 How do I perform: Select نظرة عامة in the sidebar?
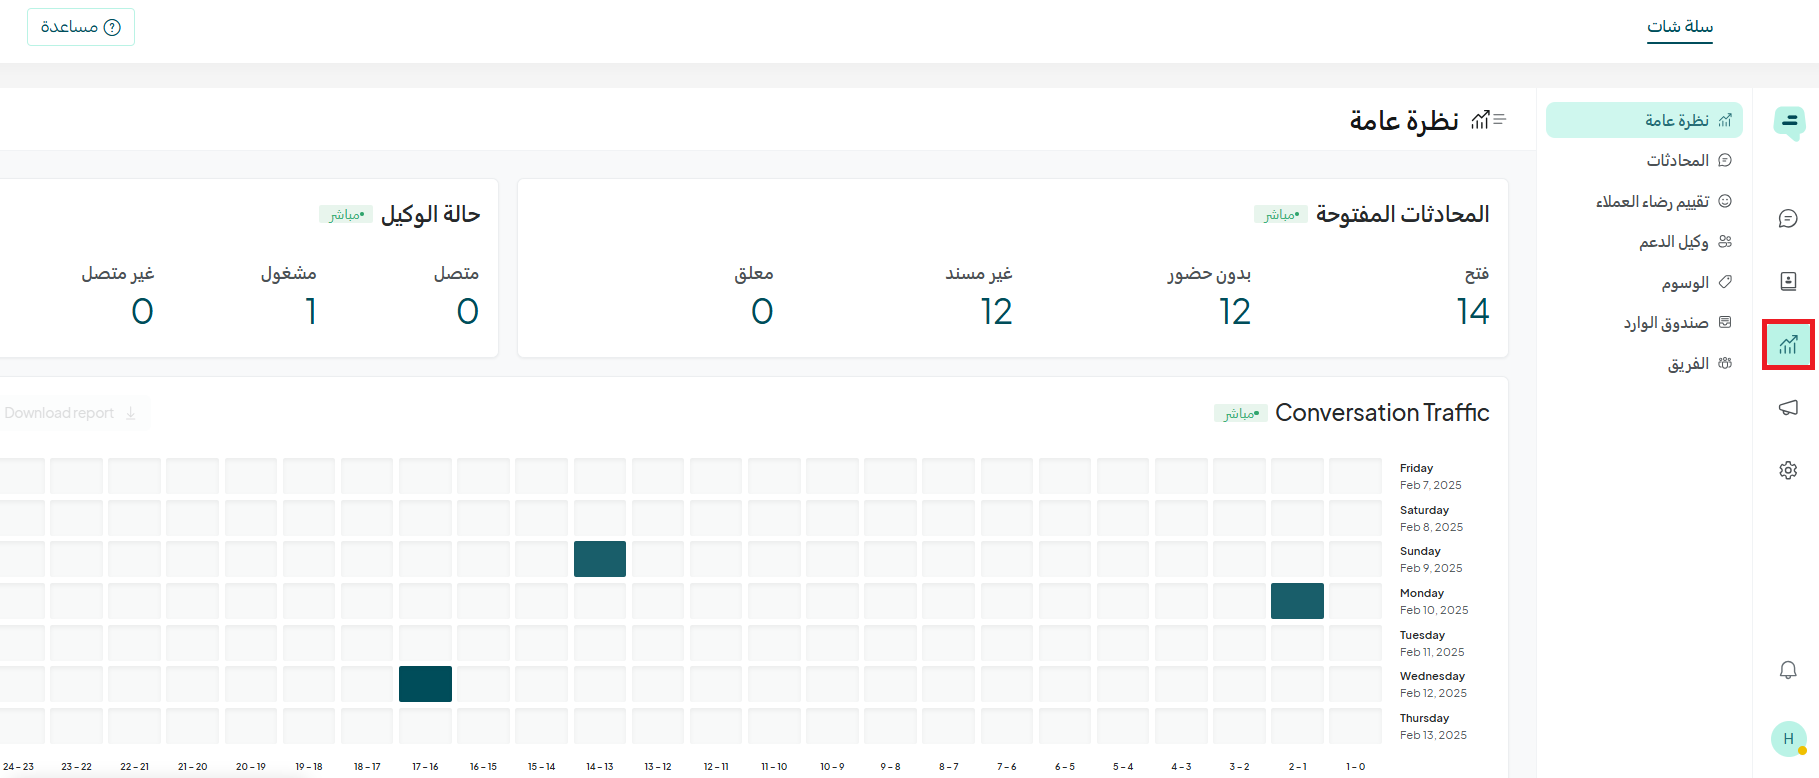pos(1644,120)
